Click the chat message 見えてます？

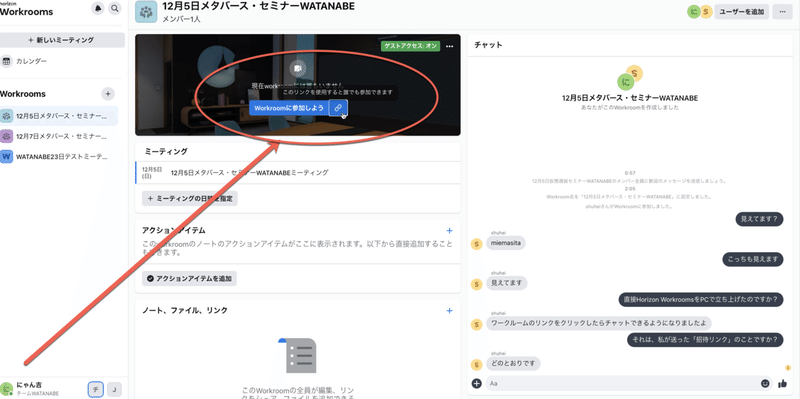click(759, 219)
